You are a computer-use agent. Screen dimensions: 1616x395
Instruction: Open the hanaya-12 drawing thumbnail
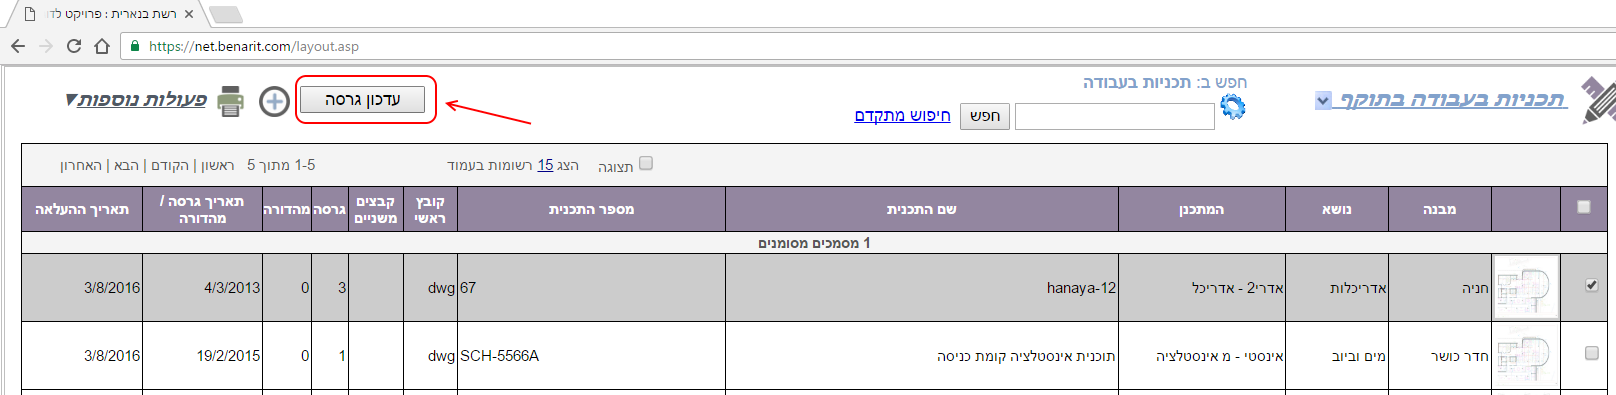(1525, 288)
